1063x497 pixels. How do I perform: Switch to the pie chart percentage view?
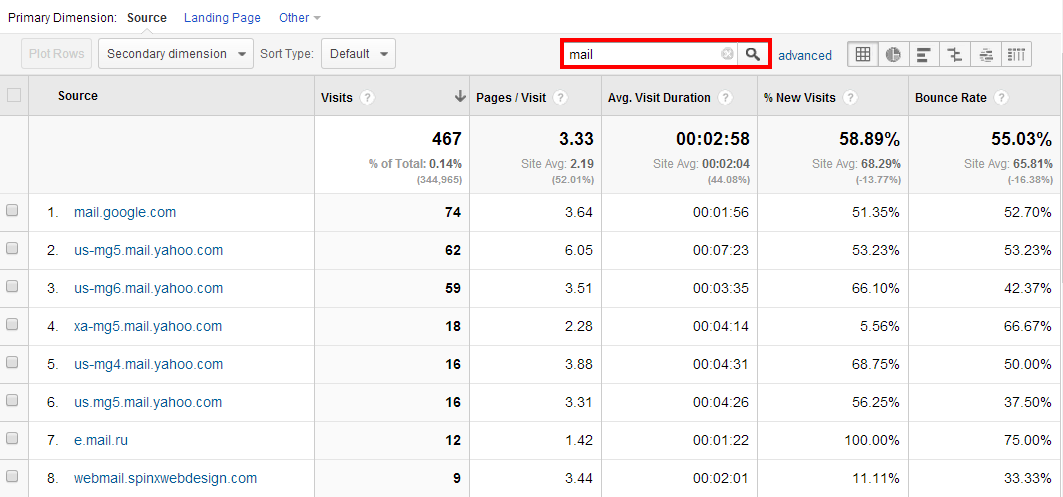pos(893,54)
